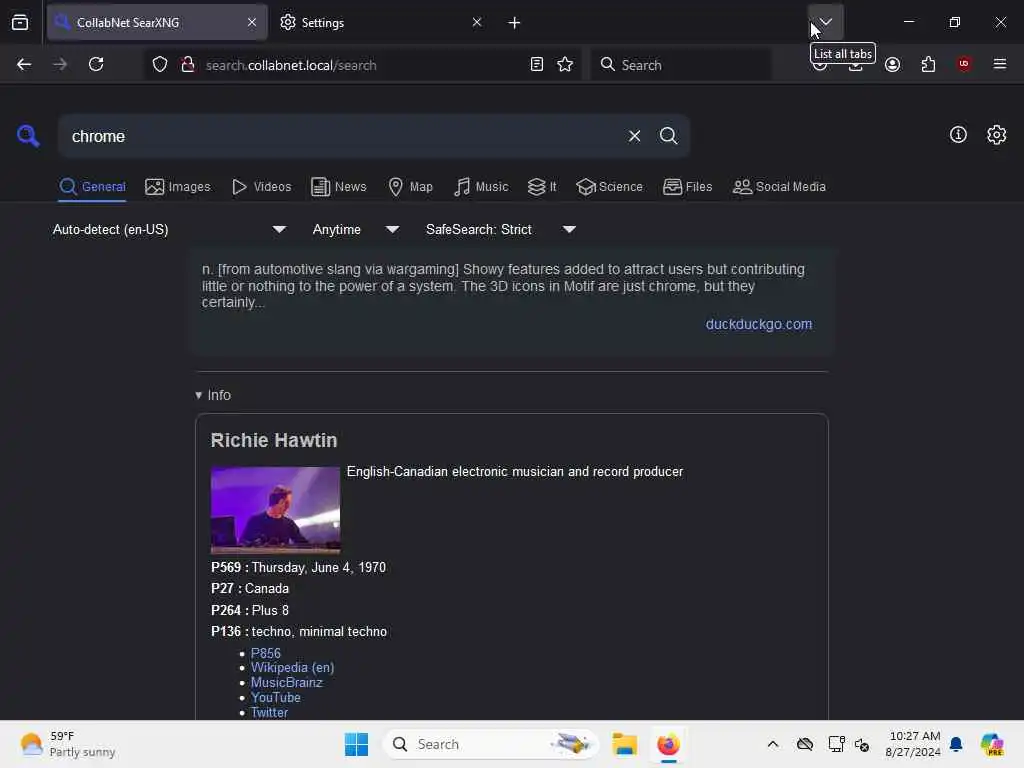Select the News category
1024x768 pixels.
tap(339, 187)
